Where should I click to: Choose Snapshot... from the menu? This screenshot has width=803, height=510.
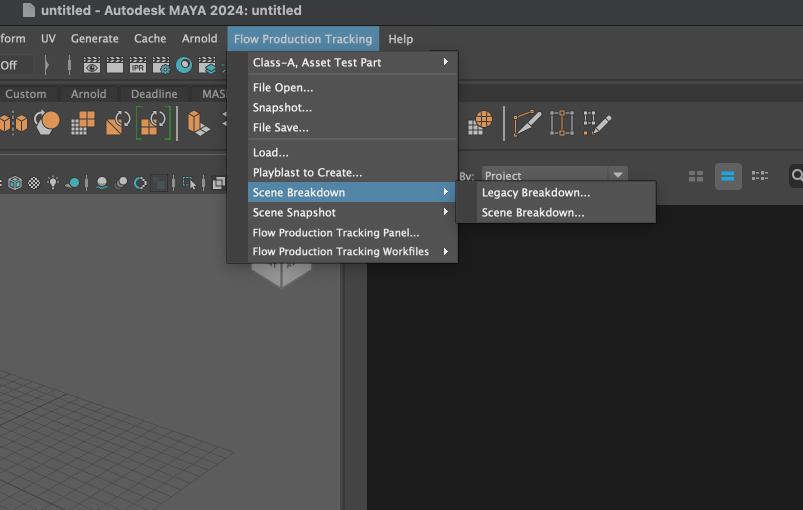[x=352, y=108]
